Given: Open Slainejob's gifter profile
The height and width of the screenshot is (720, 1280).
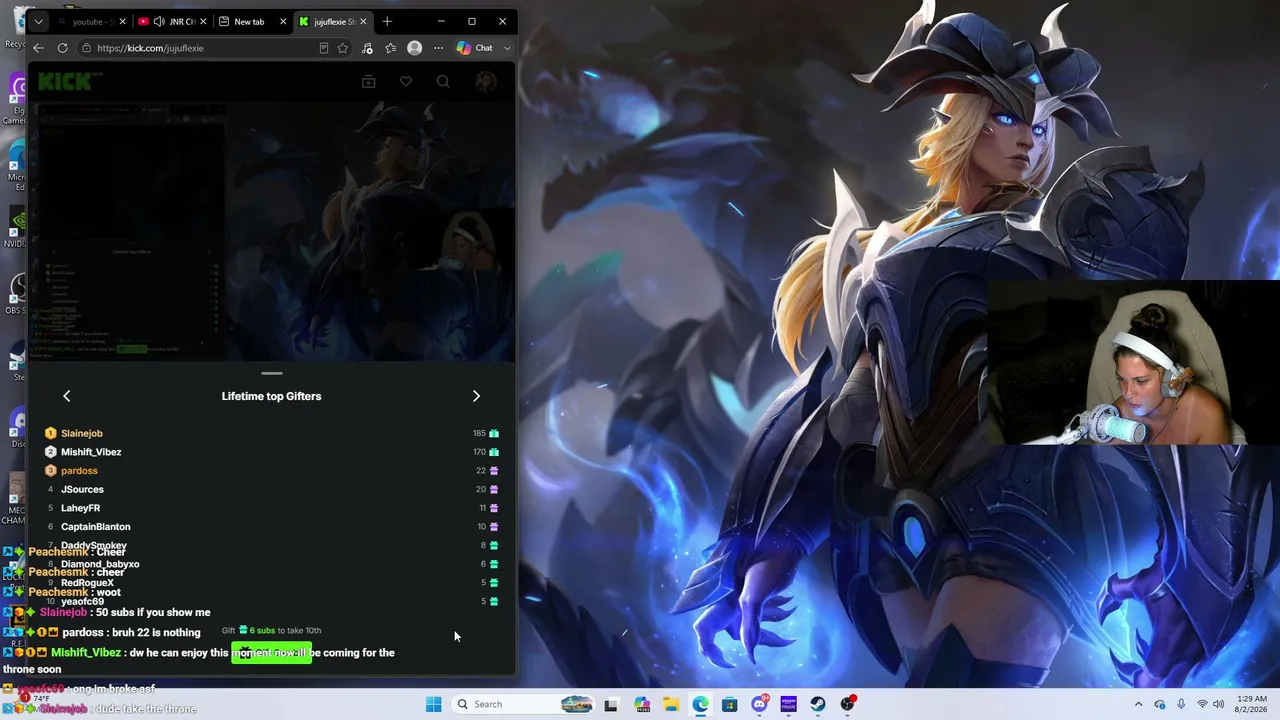Looking at the screenshot, I should point(82,433).
